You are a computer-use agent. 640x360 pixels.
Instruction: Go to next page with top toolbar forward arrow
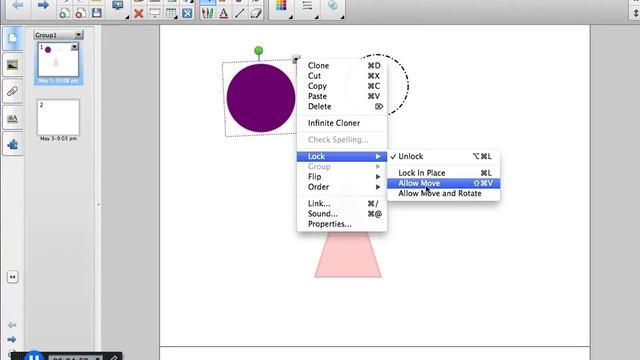point(43,5)
